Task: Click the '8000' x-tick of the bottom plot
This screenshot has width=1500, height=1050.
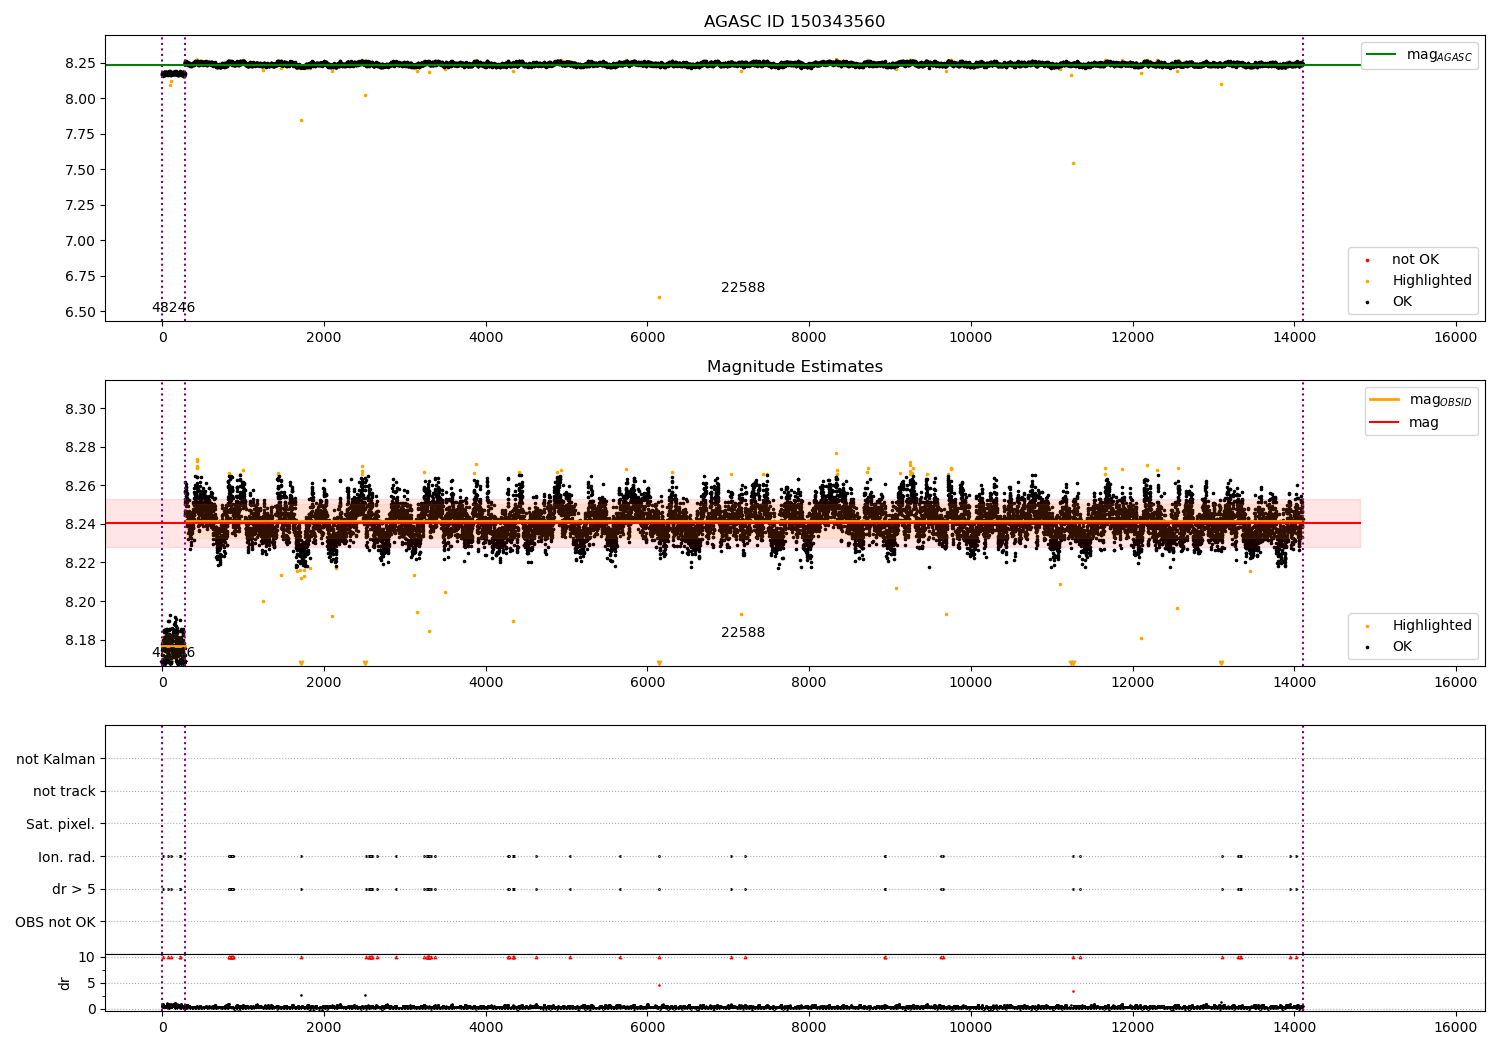Action: pyautogui.click(x=808, y=1027)
